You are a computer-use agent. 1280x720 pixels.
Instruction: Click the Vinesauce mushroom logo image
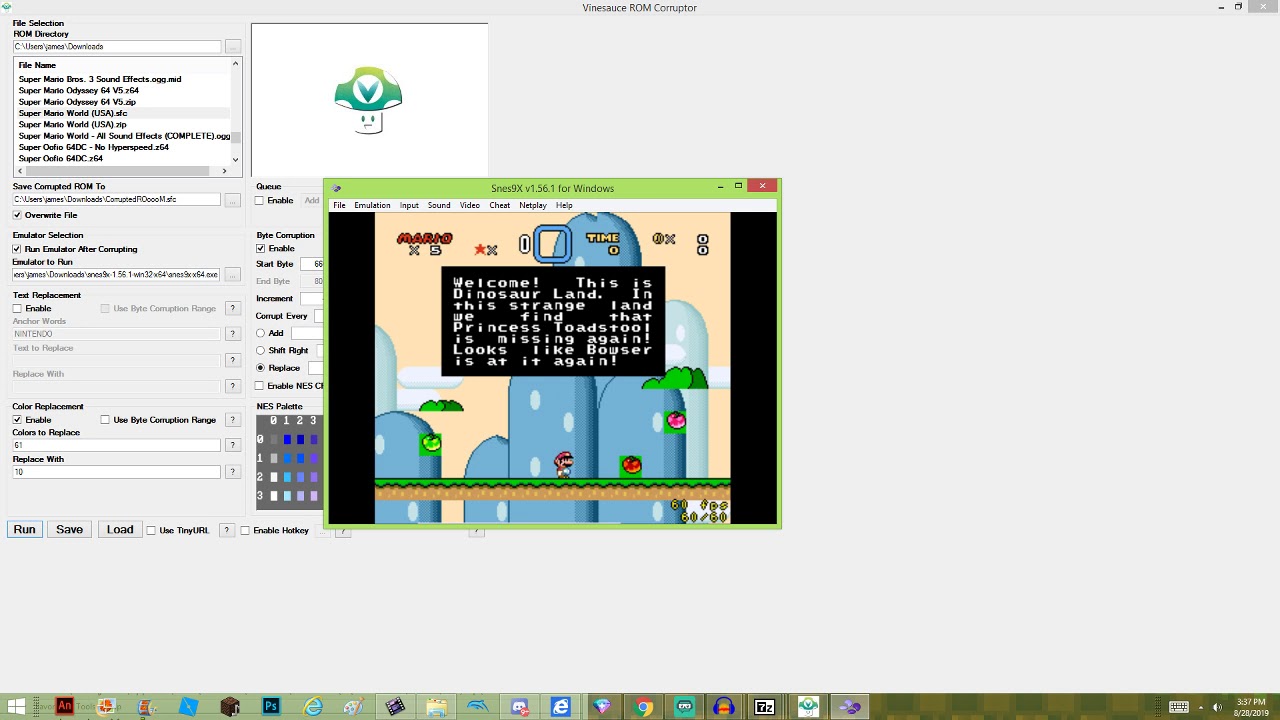[x=368, y=100]
